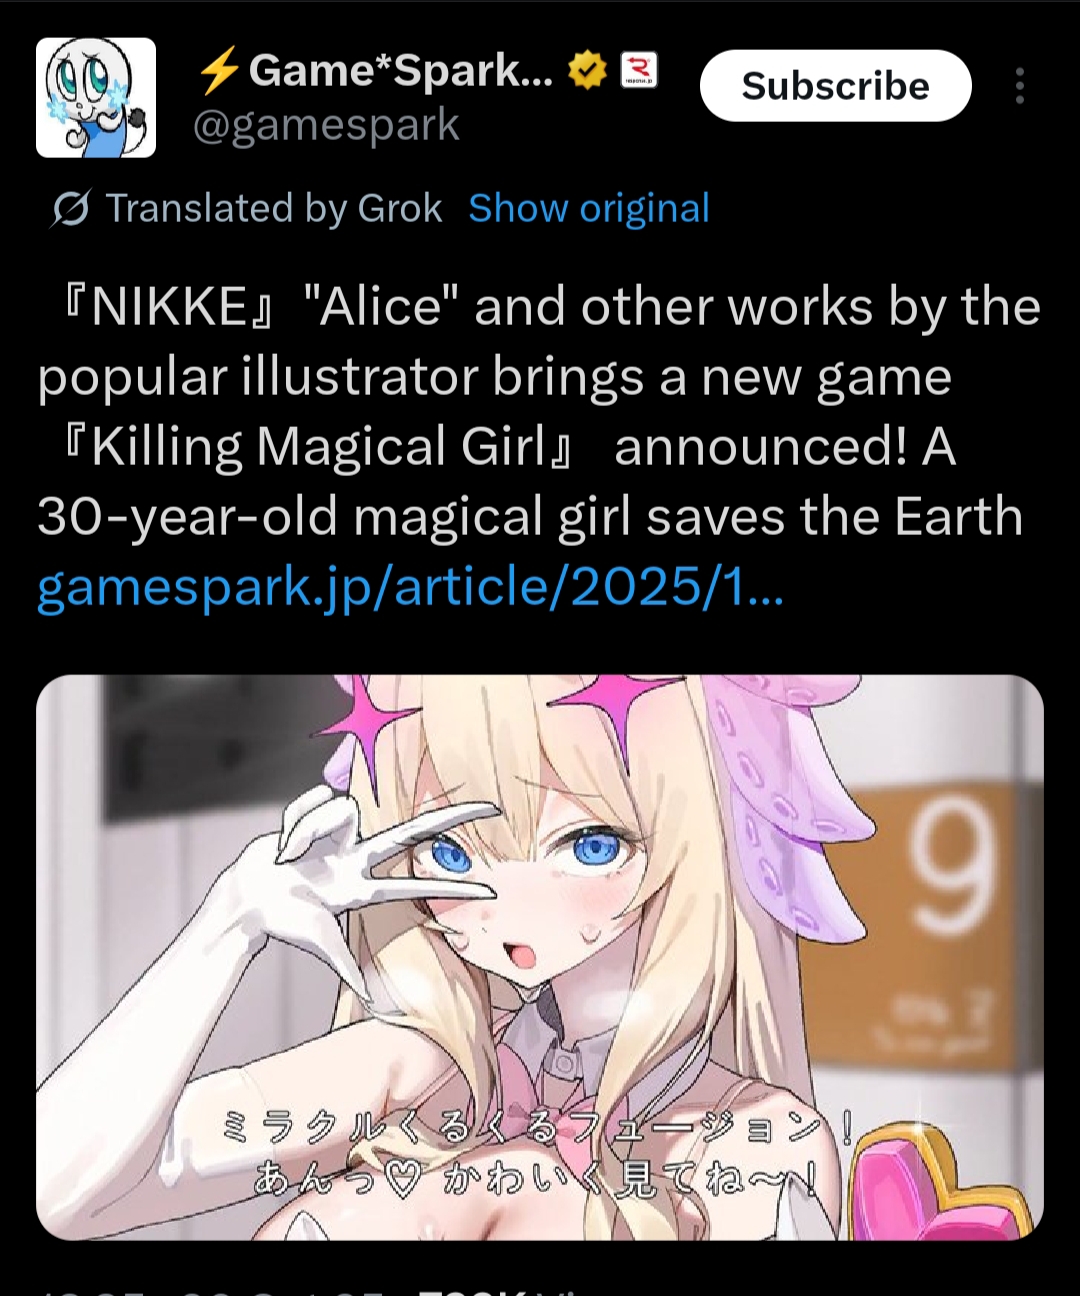The width and height of the screenshot is (1080, 1296).
Task: Tap the red affiliate badge icon
Action: tap(639, 70)
